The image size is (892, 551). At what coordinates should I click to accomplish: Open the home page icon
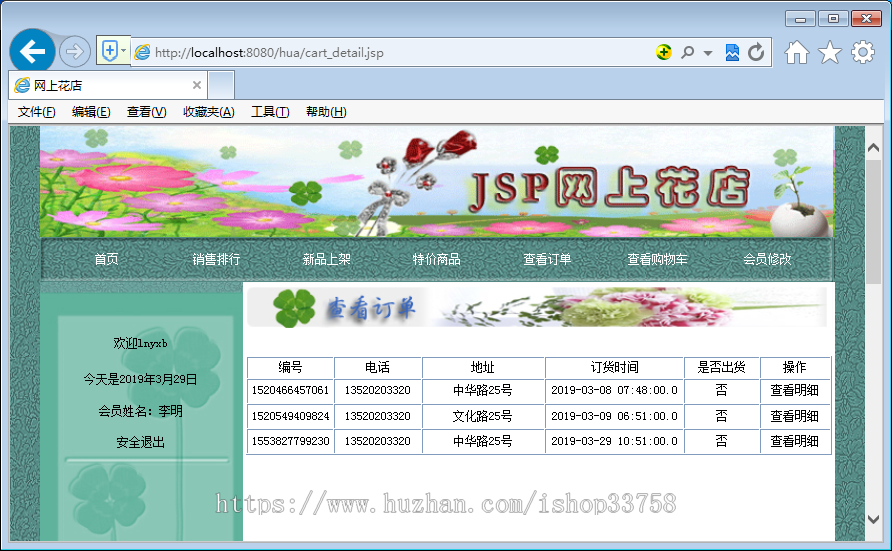pyautogui.click(x=797, y=52)
